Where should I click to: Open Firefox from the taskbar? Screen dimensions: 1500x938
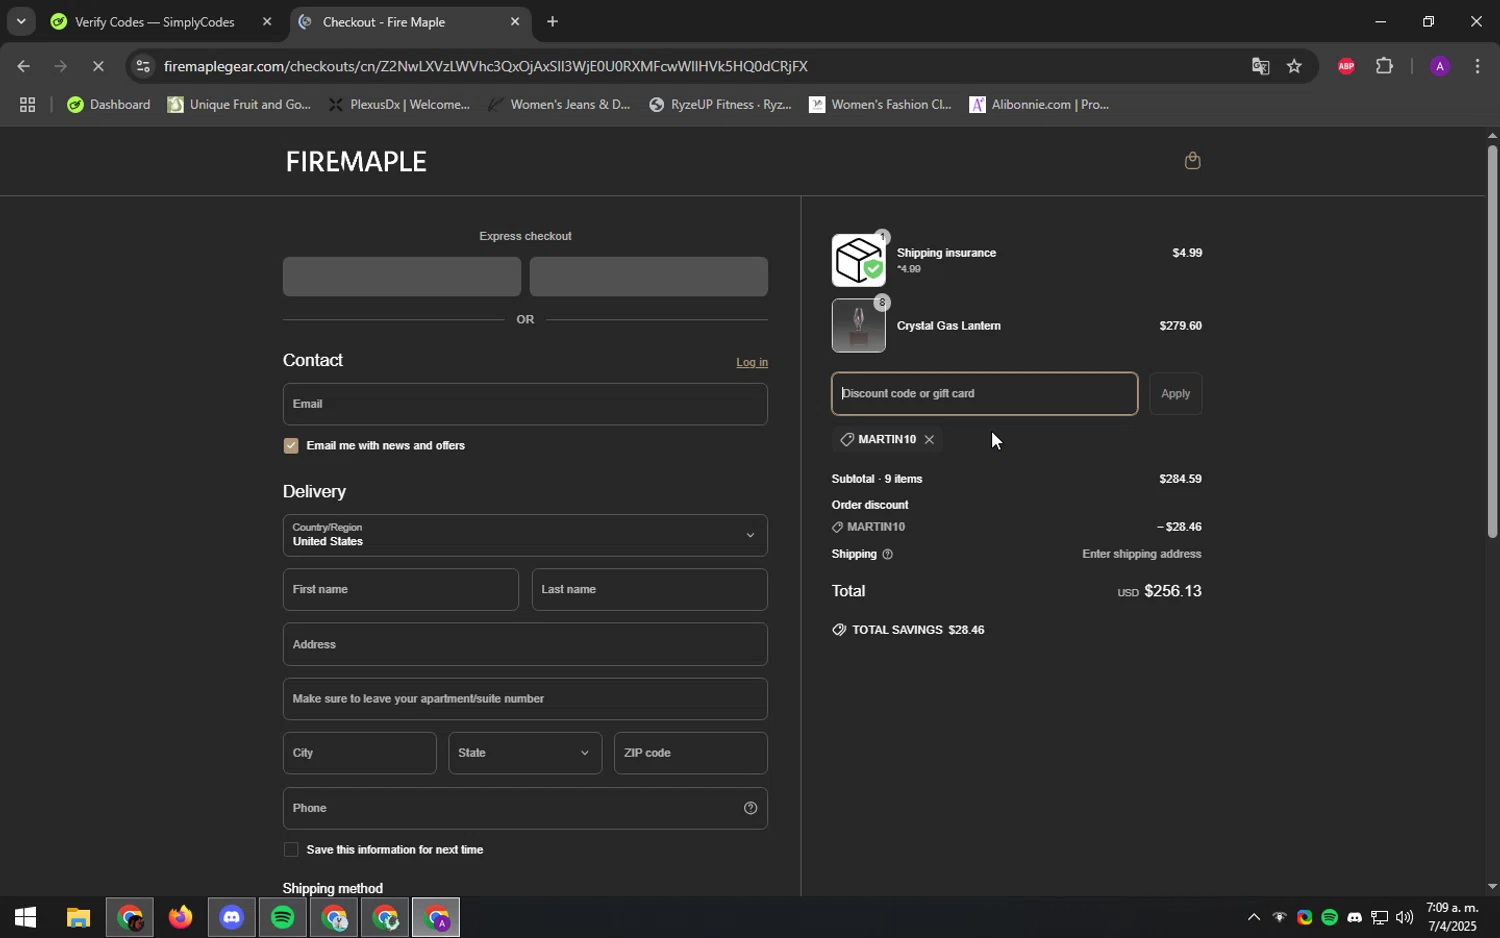[x=180, y=917]
